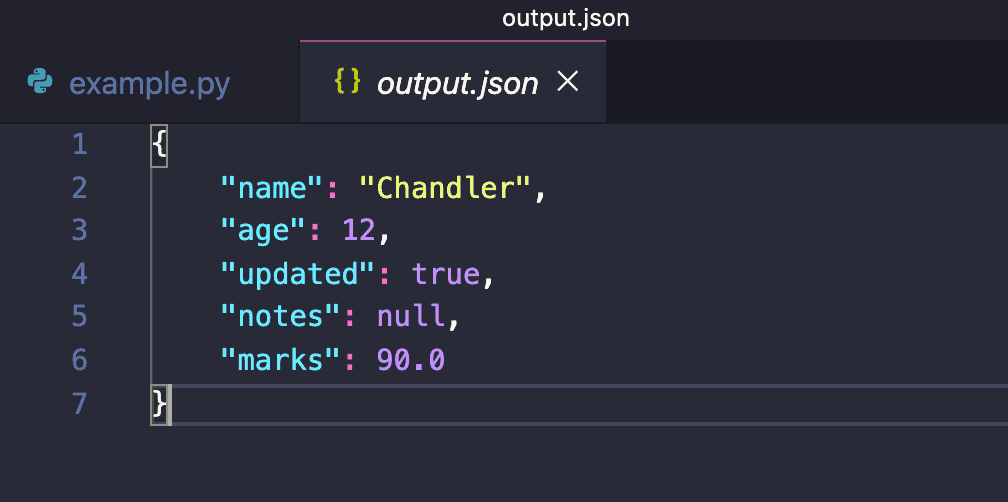Screen dimensions: 1008x502
Task: Click the "marks" key on line 6
Action: pyautogui.click(x=280, y=360)
